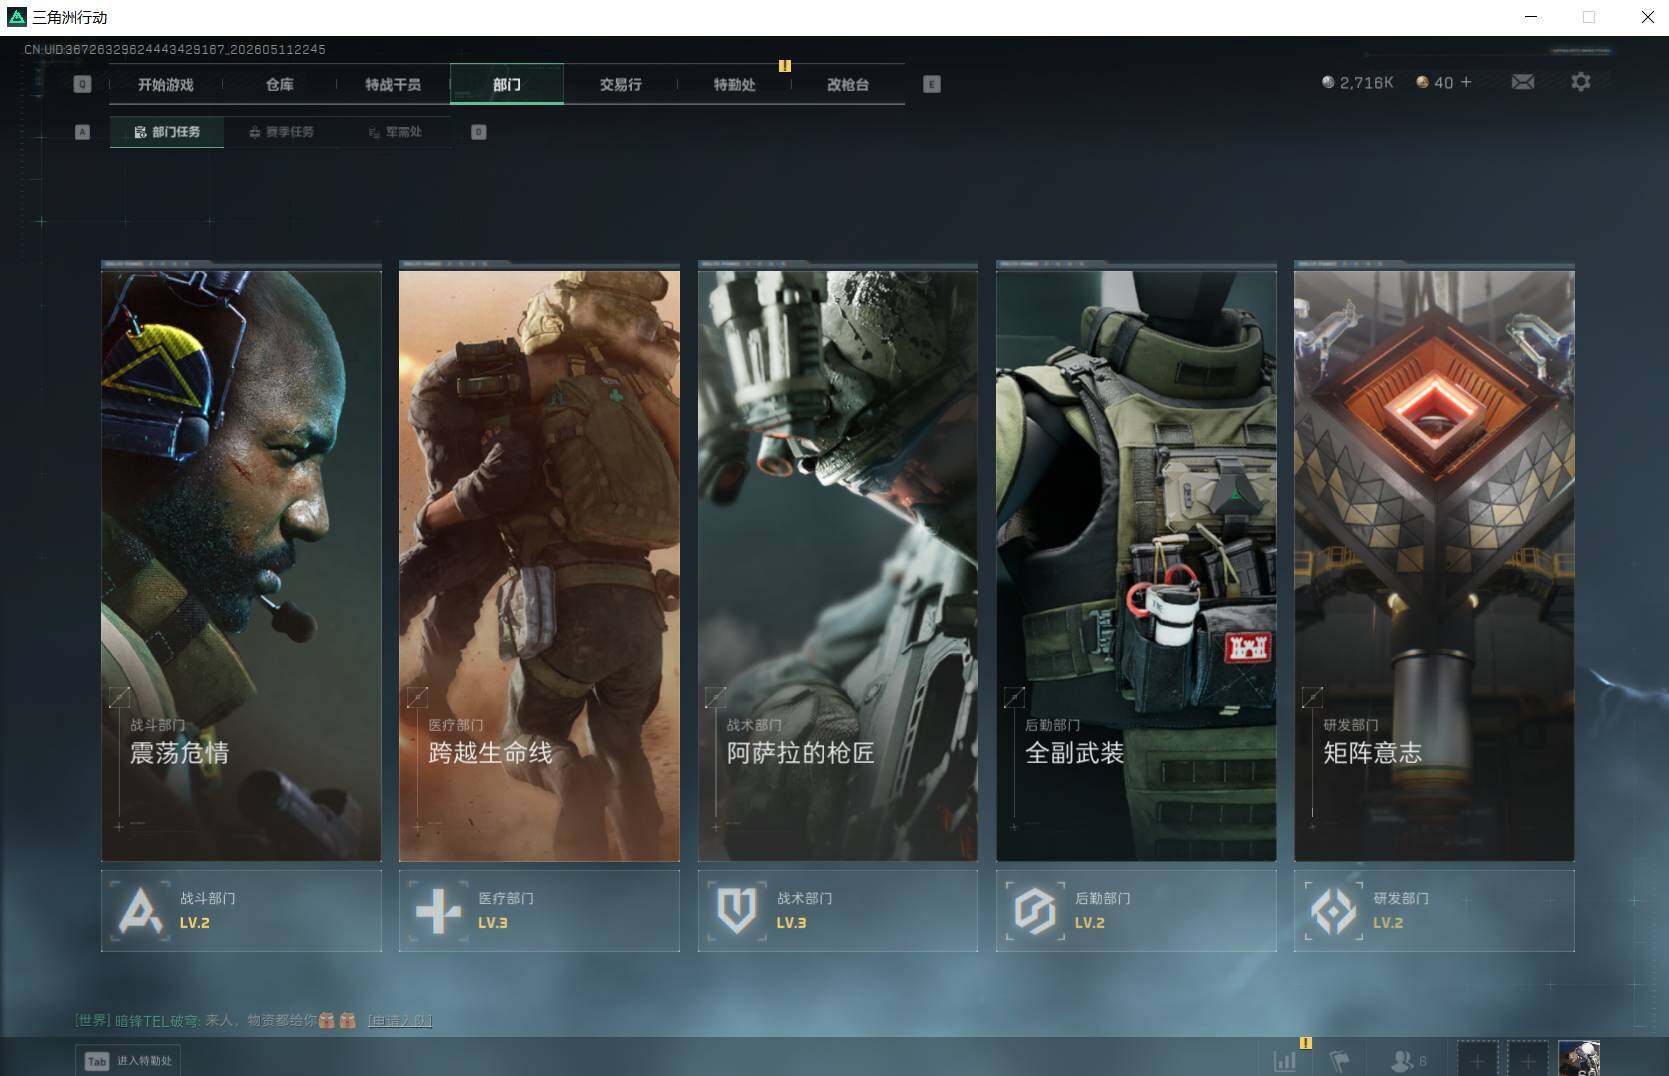Screen dimensions: 1669x1076
Task: Click the 战斗部门 LV.2 level panel
Action: pos(241,910)
